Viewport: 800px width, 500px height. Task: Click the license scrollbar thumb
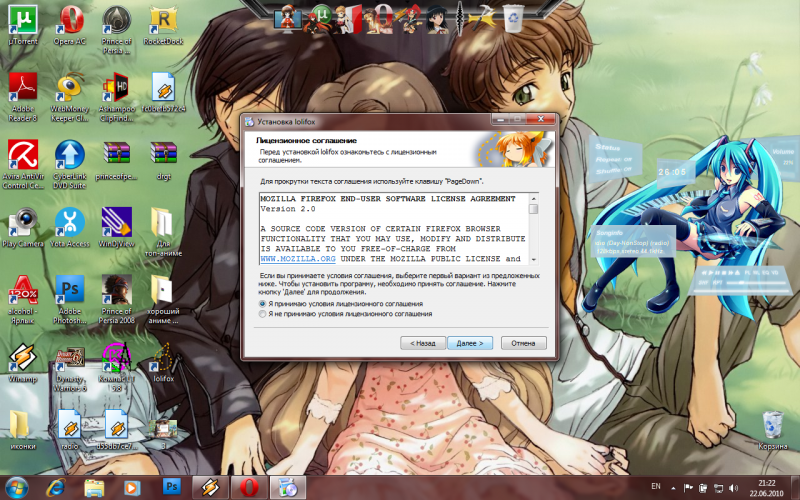point(534,209)
